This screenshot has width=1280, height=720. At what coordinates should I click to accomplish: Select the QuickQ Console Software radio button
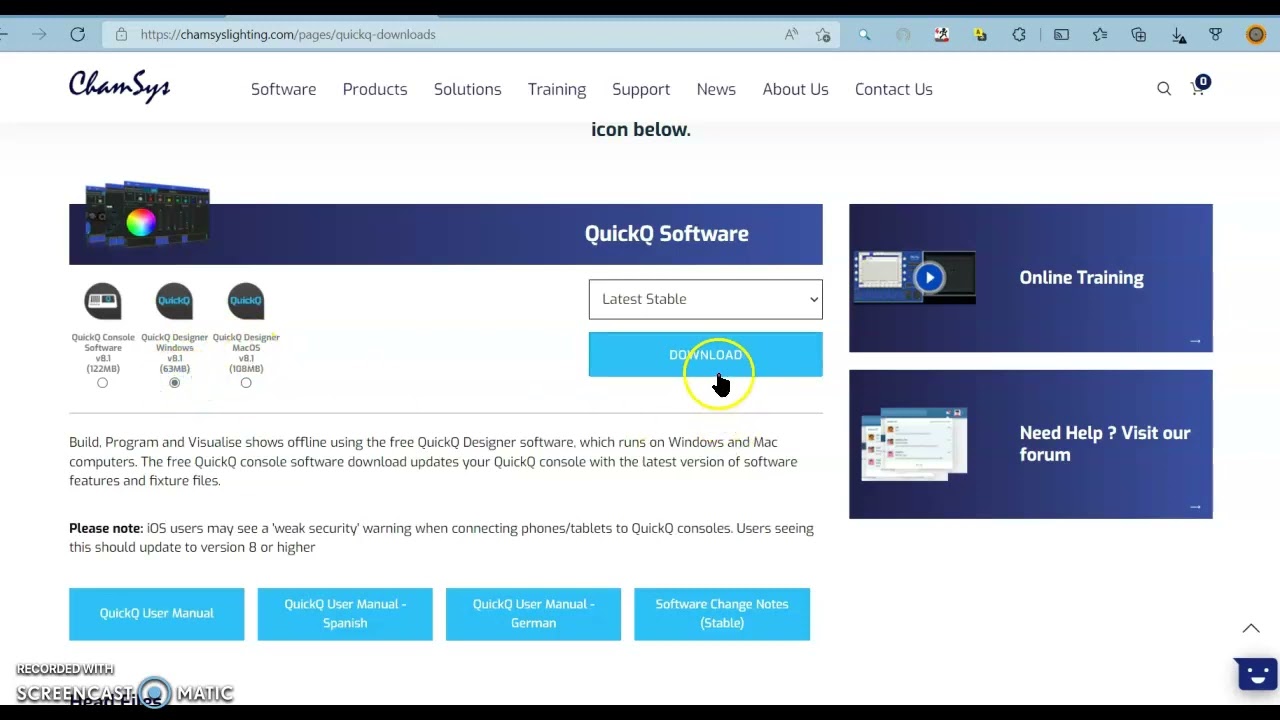(x=102, y=383)
